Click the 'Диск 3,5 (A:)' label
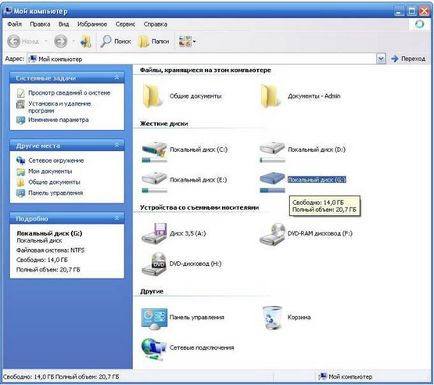This screenshot has width=434, height=385. (188, 233)
